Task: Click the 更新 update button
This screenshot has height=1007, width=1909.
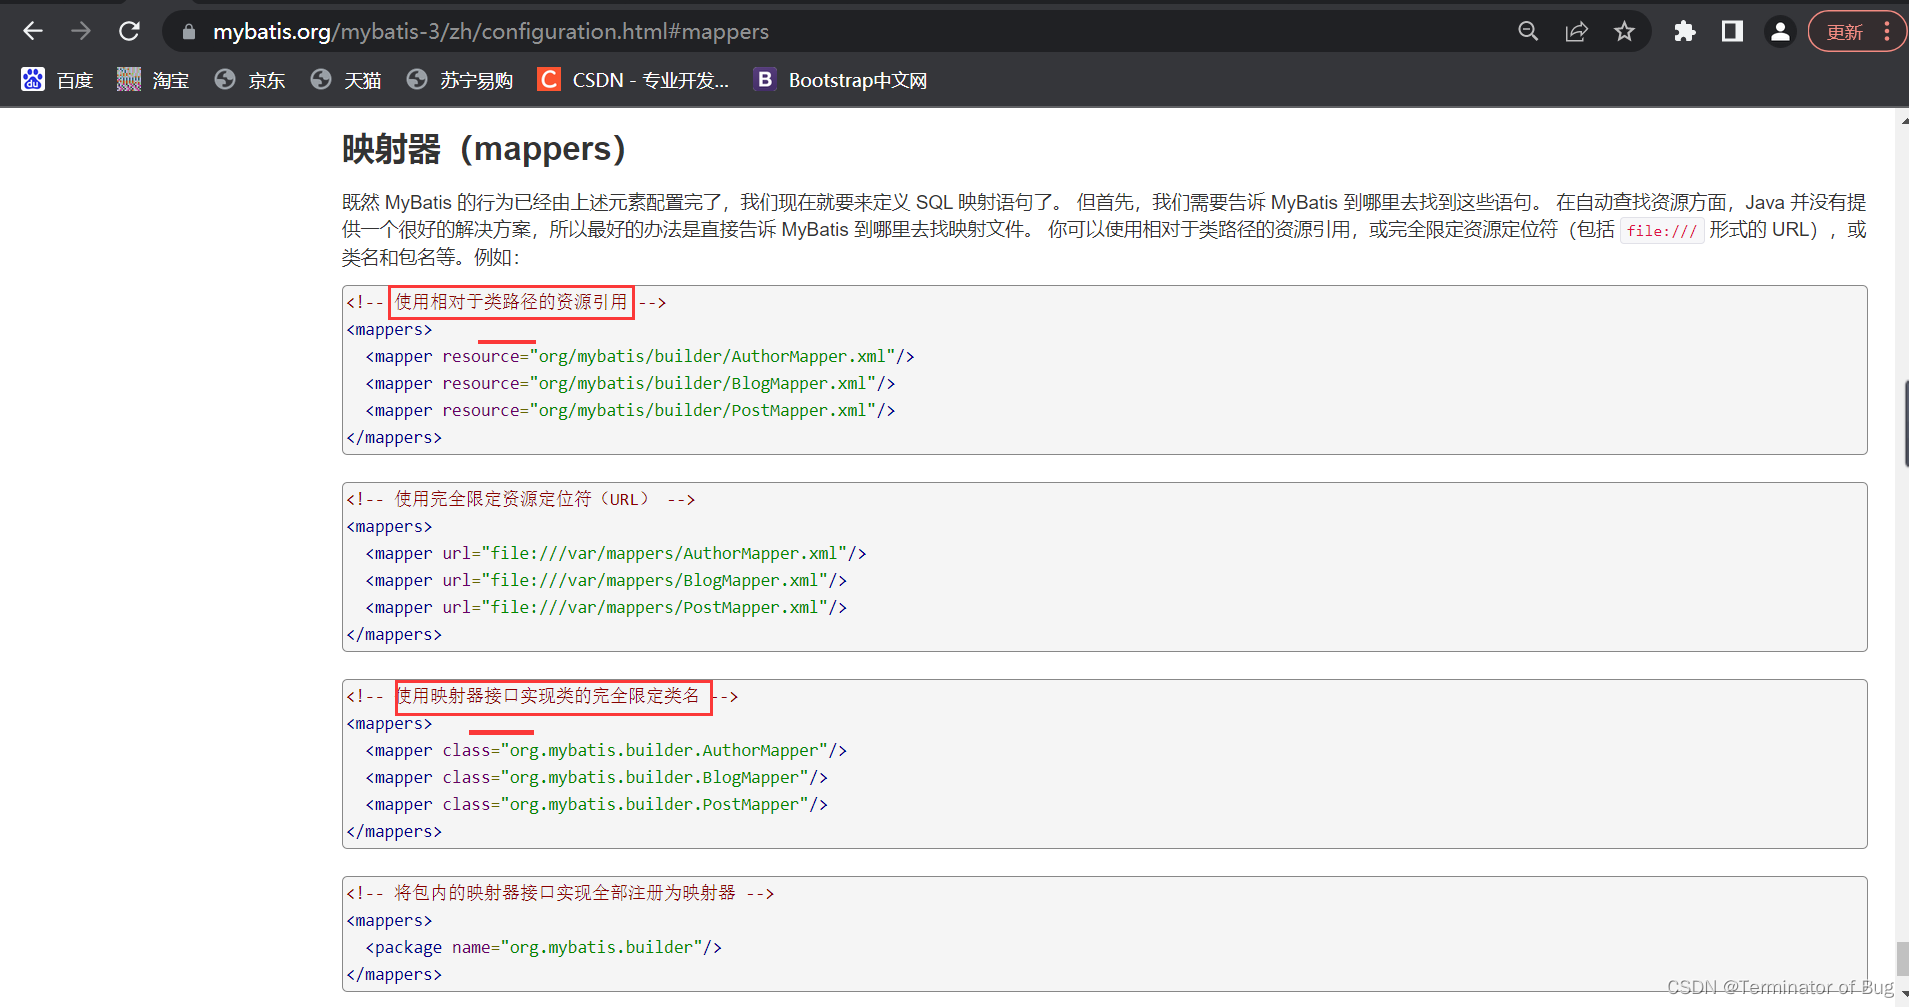Action: 1845,32
